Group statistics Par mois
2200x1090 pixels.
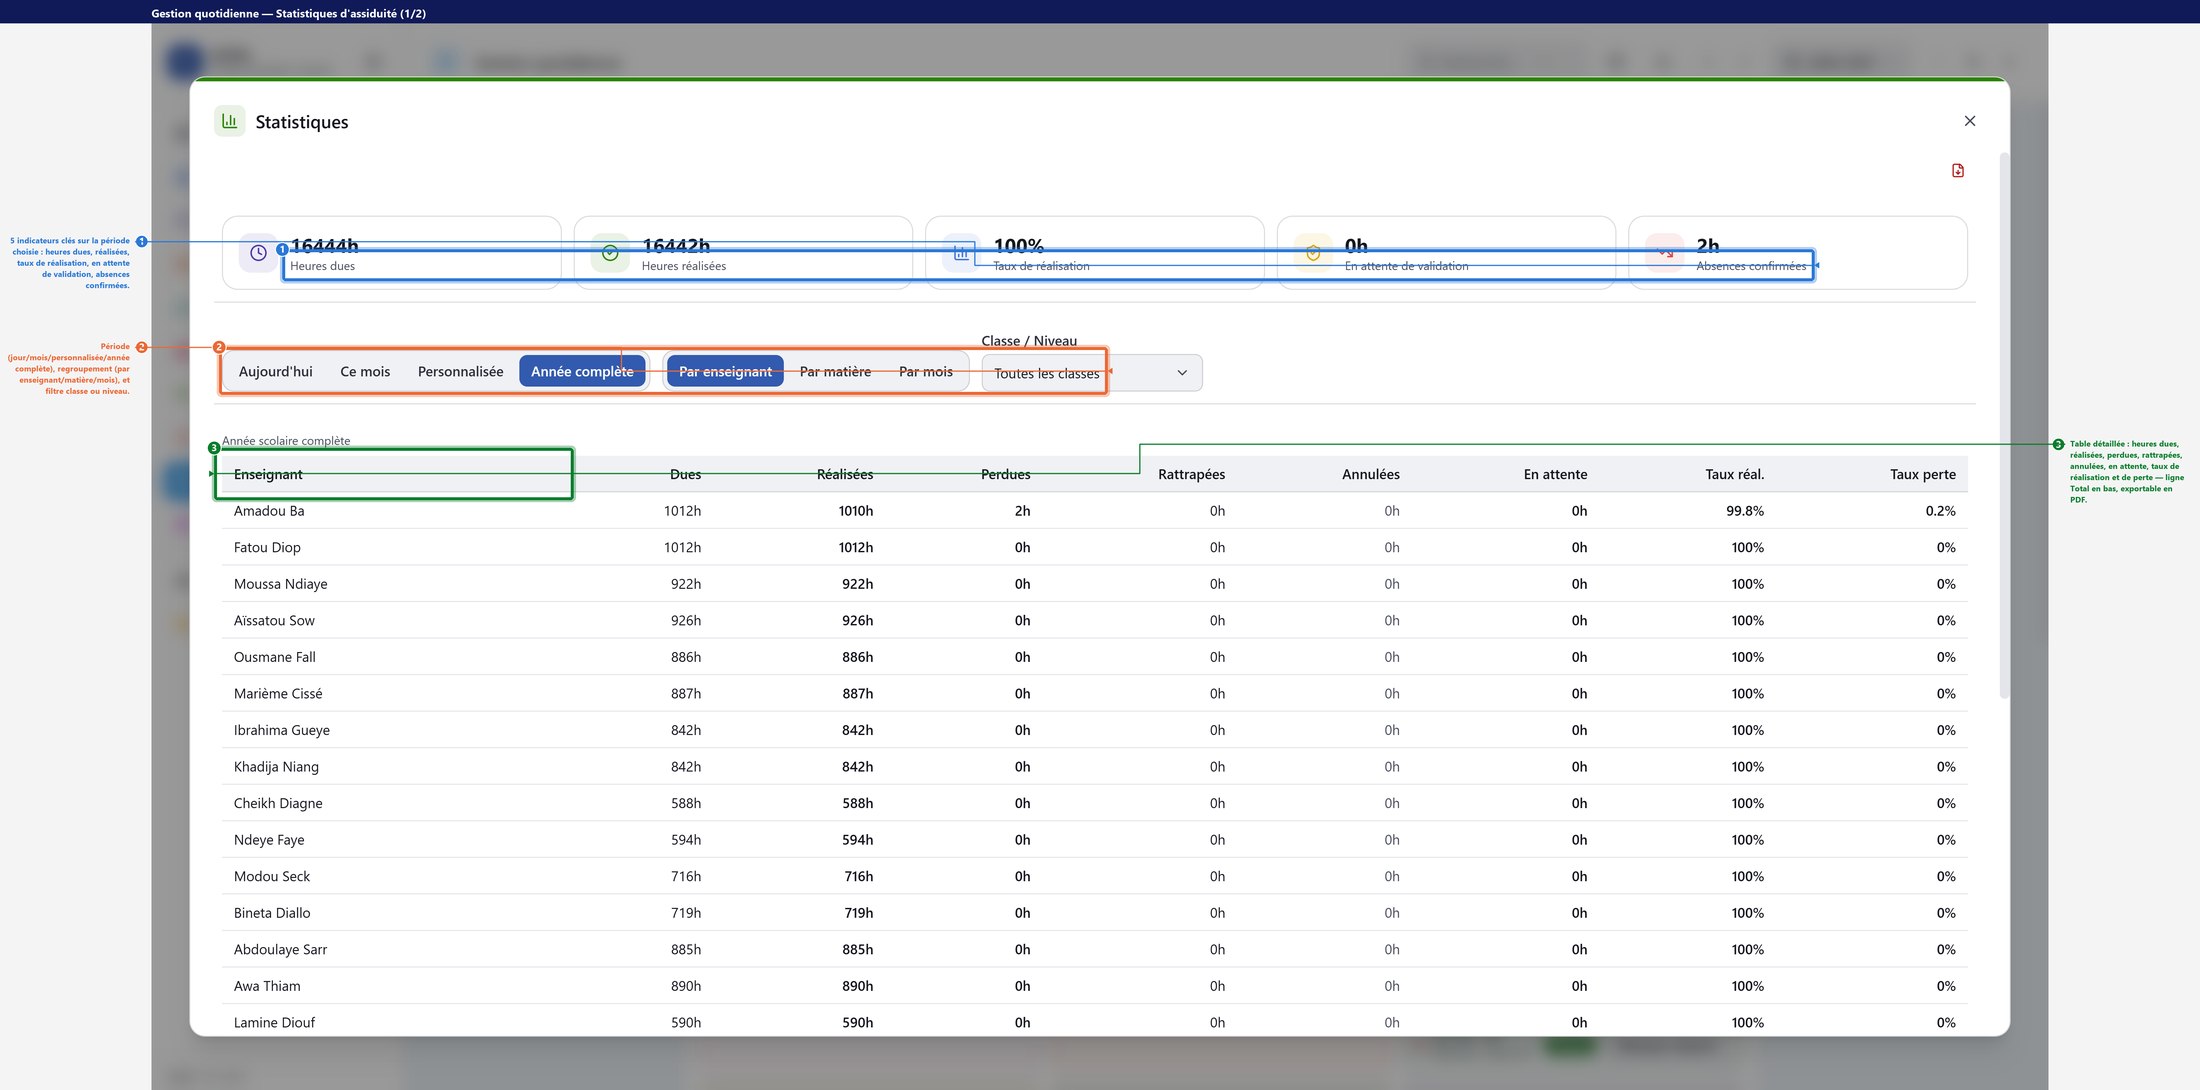(x=926, y=371)
